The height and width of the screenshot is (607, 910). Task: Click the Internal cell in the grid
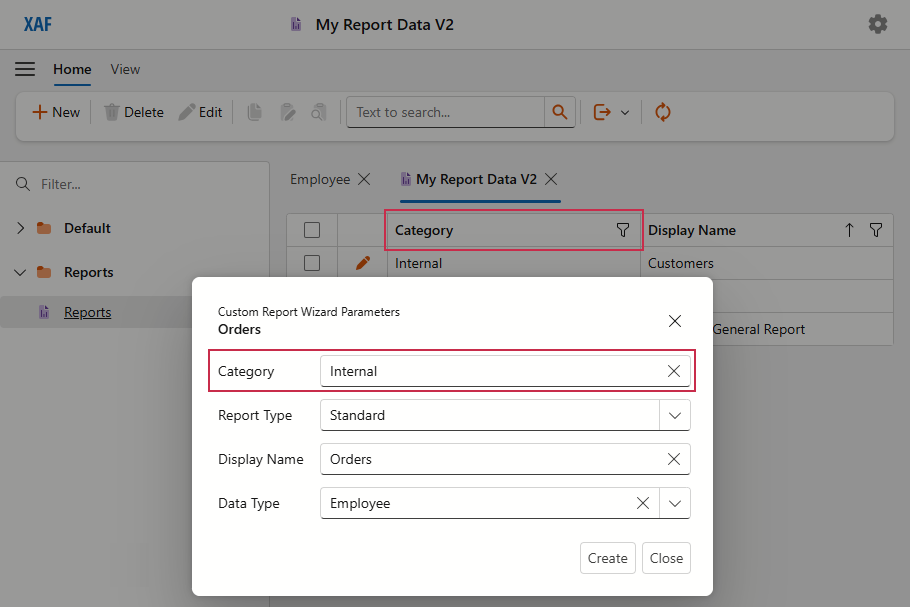[x=514, y=263]
